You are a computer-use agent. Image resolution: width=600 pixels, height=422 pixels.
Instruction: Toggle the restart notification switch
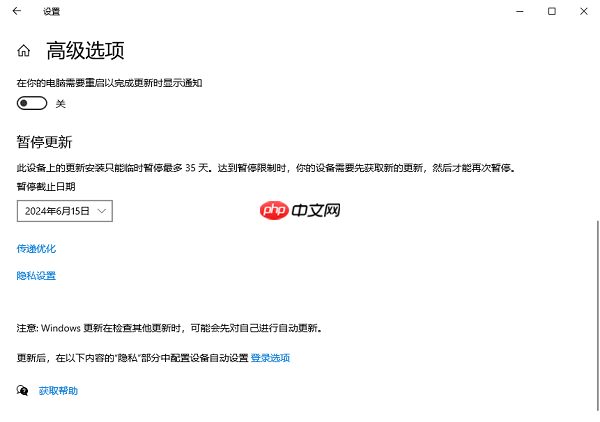(32, 103)
